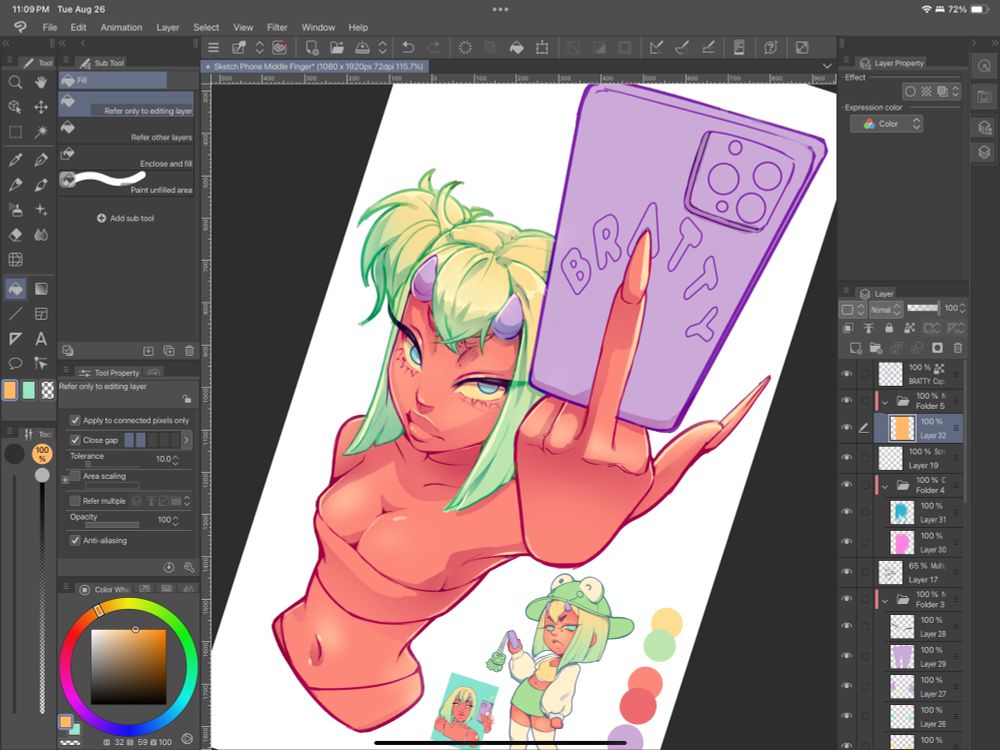
Task: Click the New raster layer icon
Action: [855, 348]
